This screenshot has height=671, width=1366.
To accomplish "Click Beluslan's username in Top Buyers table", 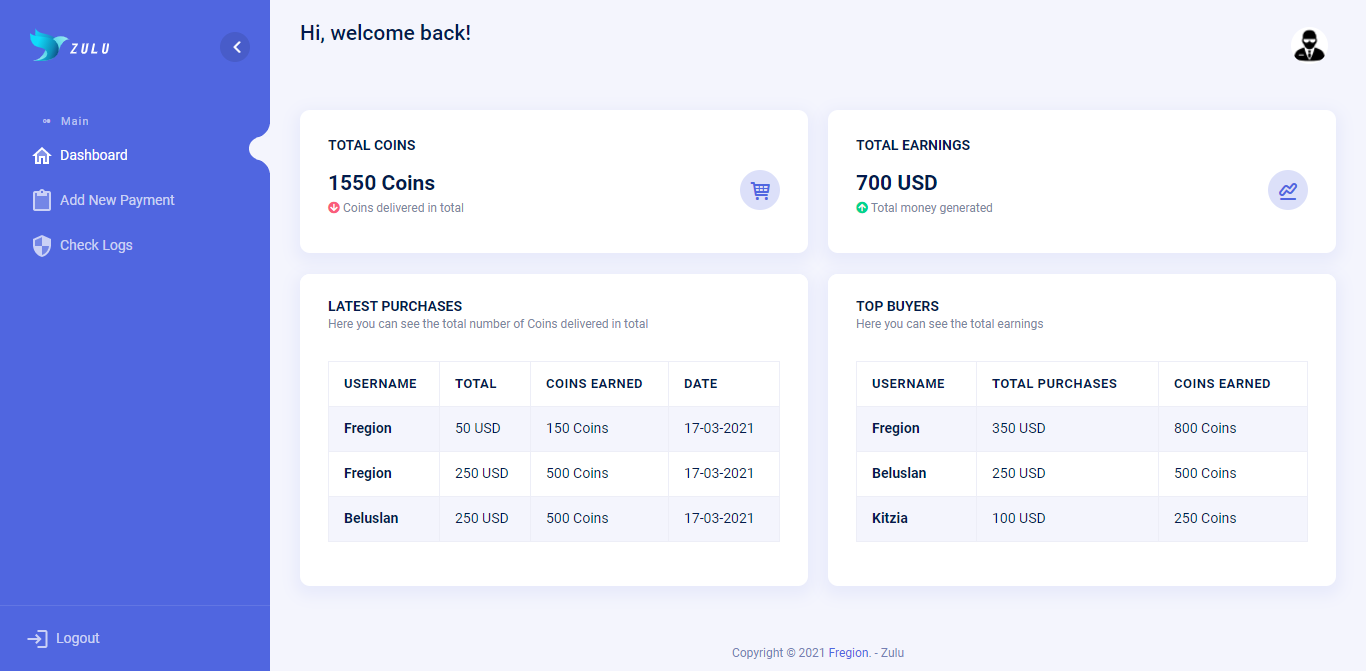I will [x=899, y=473].
